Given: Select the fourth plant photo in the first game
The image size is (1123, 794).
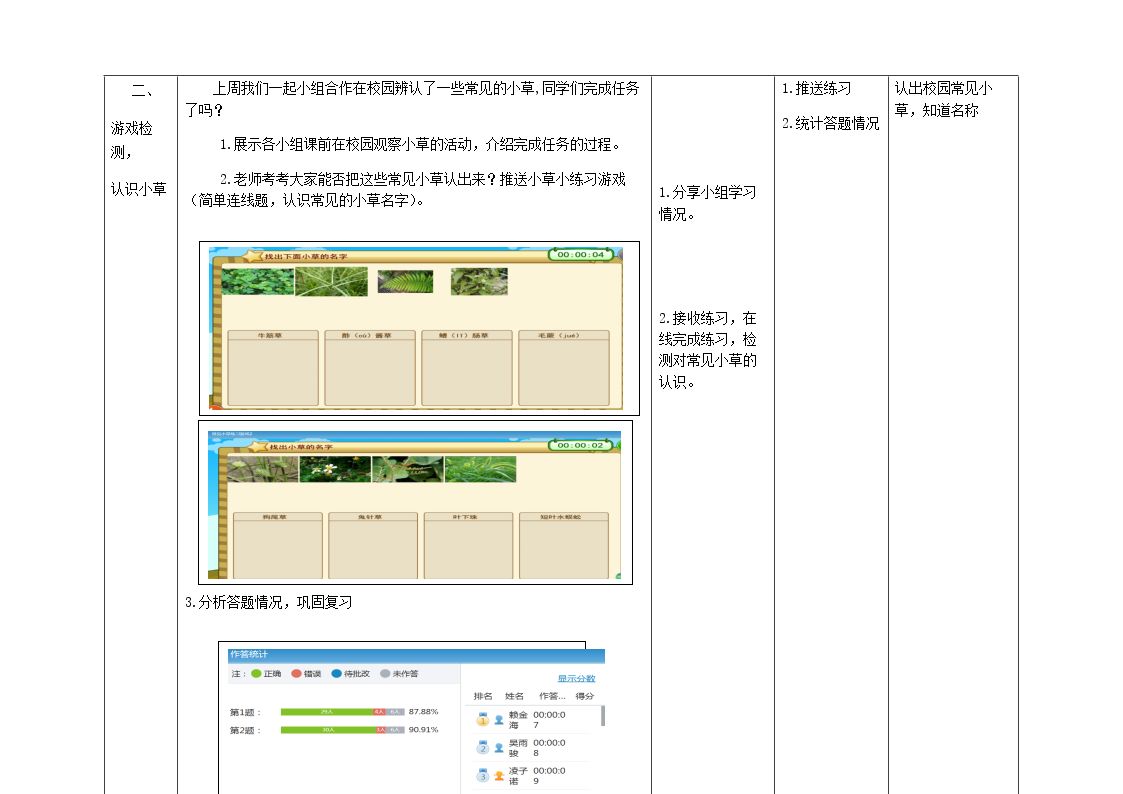Looking at the screenshot, I should (x=479, y=281).
